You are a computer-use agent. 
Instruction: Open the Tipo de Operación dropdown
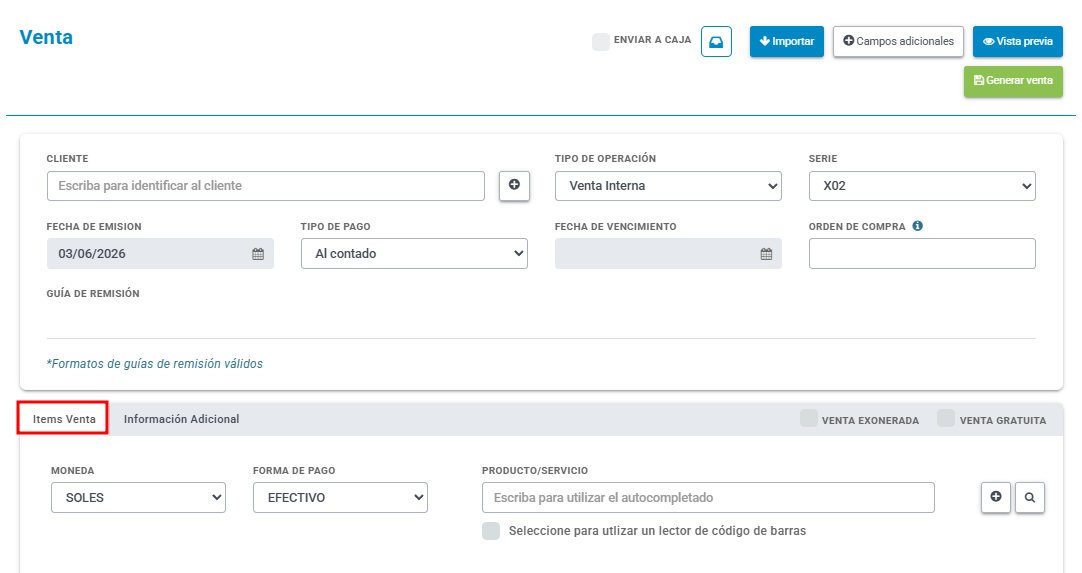coord(668,186)
